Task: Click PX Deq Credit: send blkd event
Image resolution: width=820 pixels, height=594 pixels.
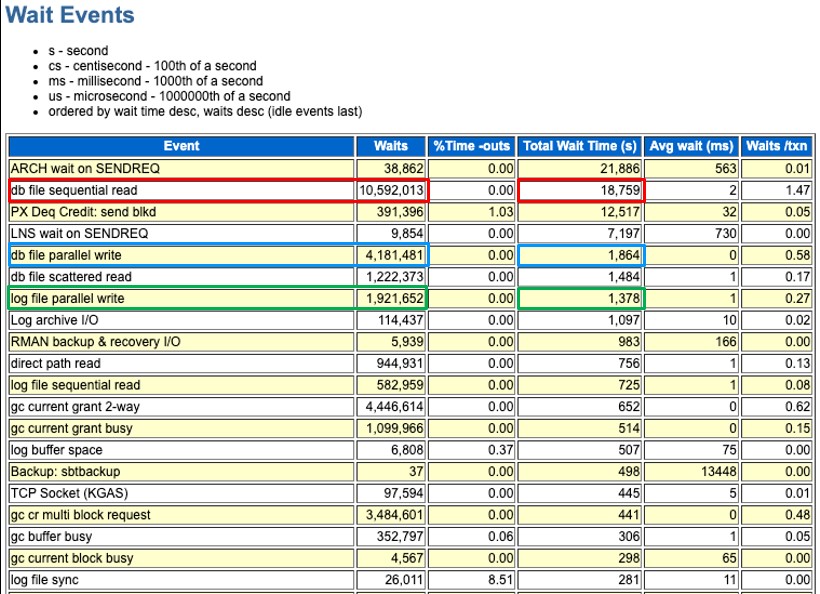Action: pyautogui.click(x=83, y=212)
